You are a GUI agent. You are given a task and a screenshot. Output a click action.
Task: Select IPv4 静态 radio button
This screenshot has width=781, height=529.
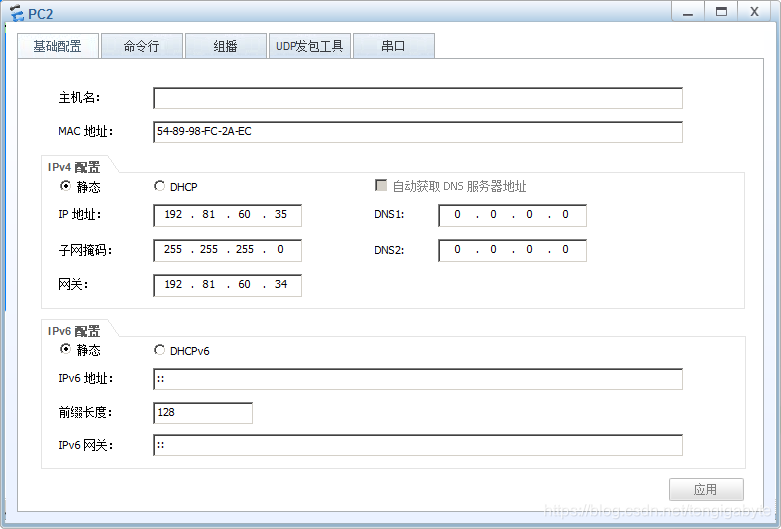coord(65,186)
